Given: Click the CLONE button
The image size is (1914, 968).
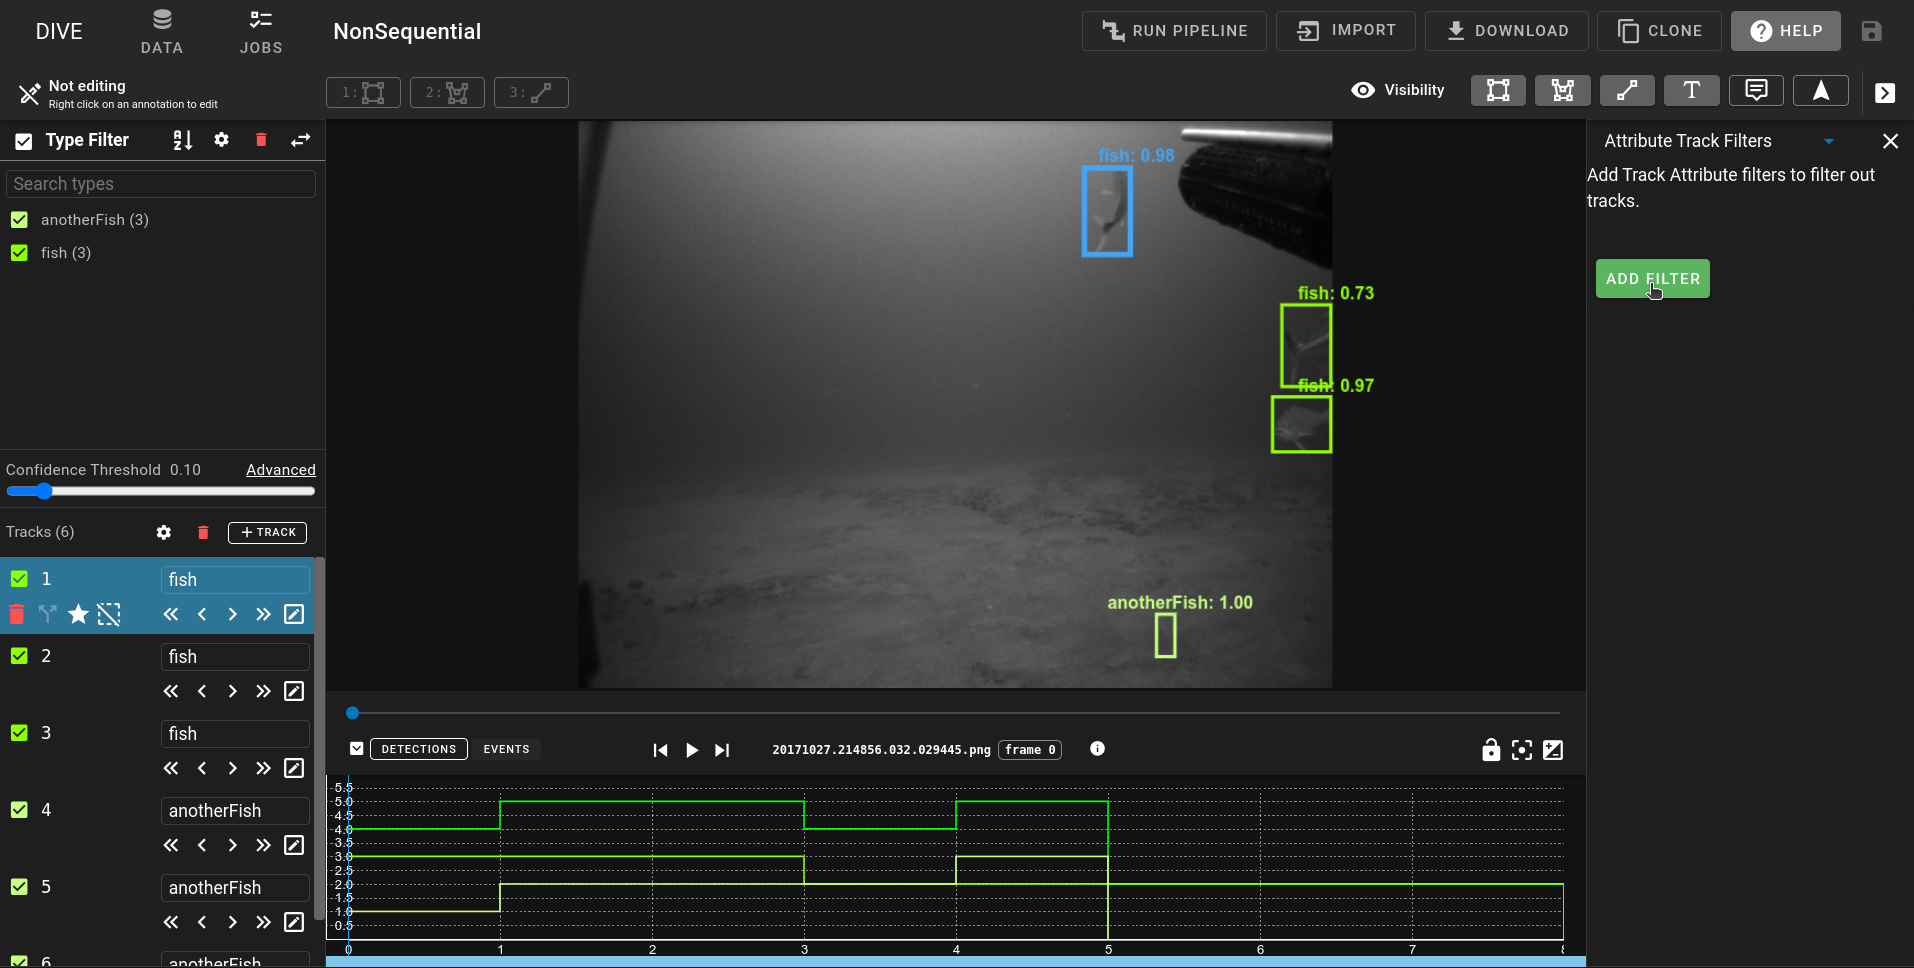Looking at the screenshot, I should pyautogui.click(x=1659, y=31).
